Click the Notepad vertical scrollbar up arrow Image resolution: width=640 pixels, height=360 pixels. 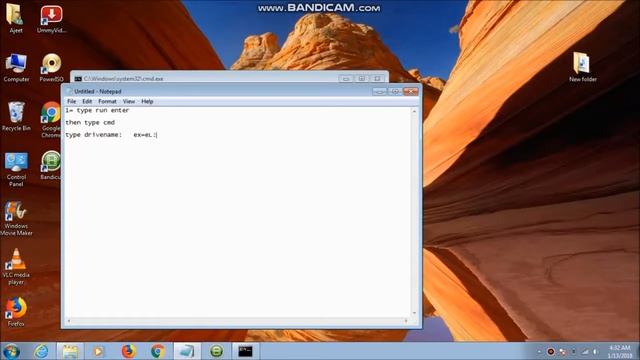coord(414,111)
